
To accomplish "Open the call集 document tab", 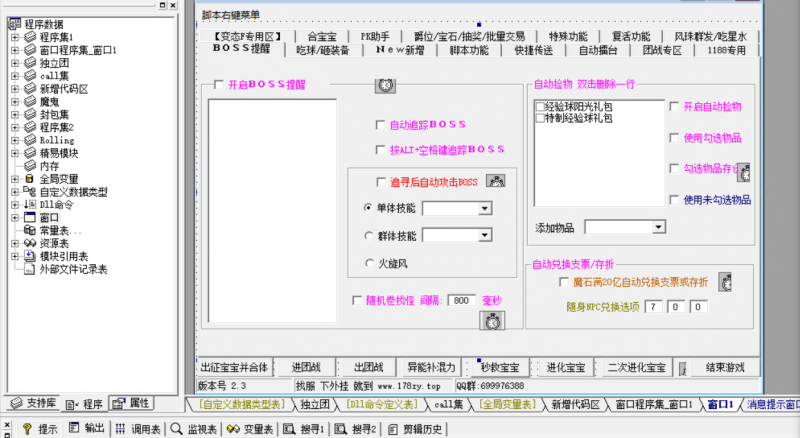I will coord(448,404).
